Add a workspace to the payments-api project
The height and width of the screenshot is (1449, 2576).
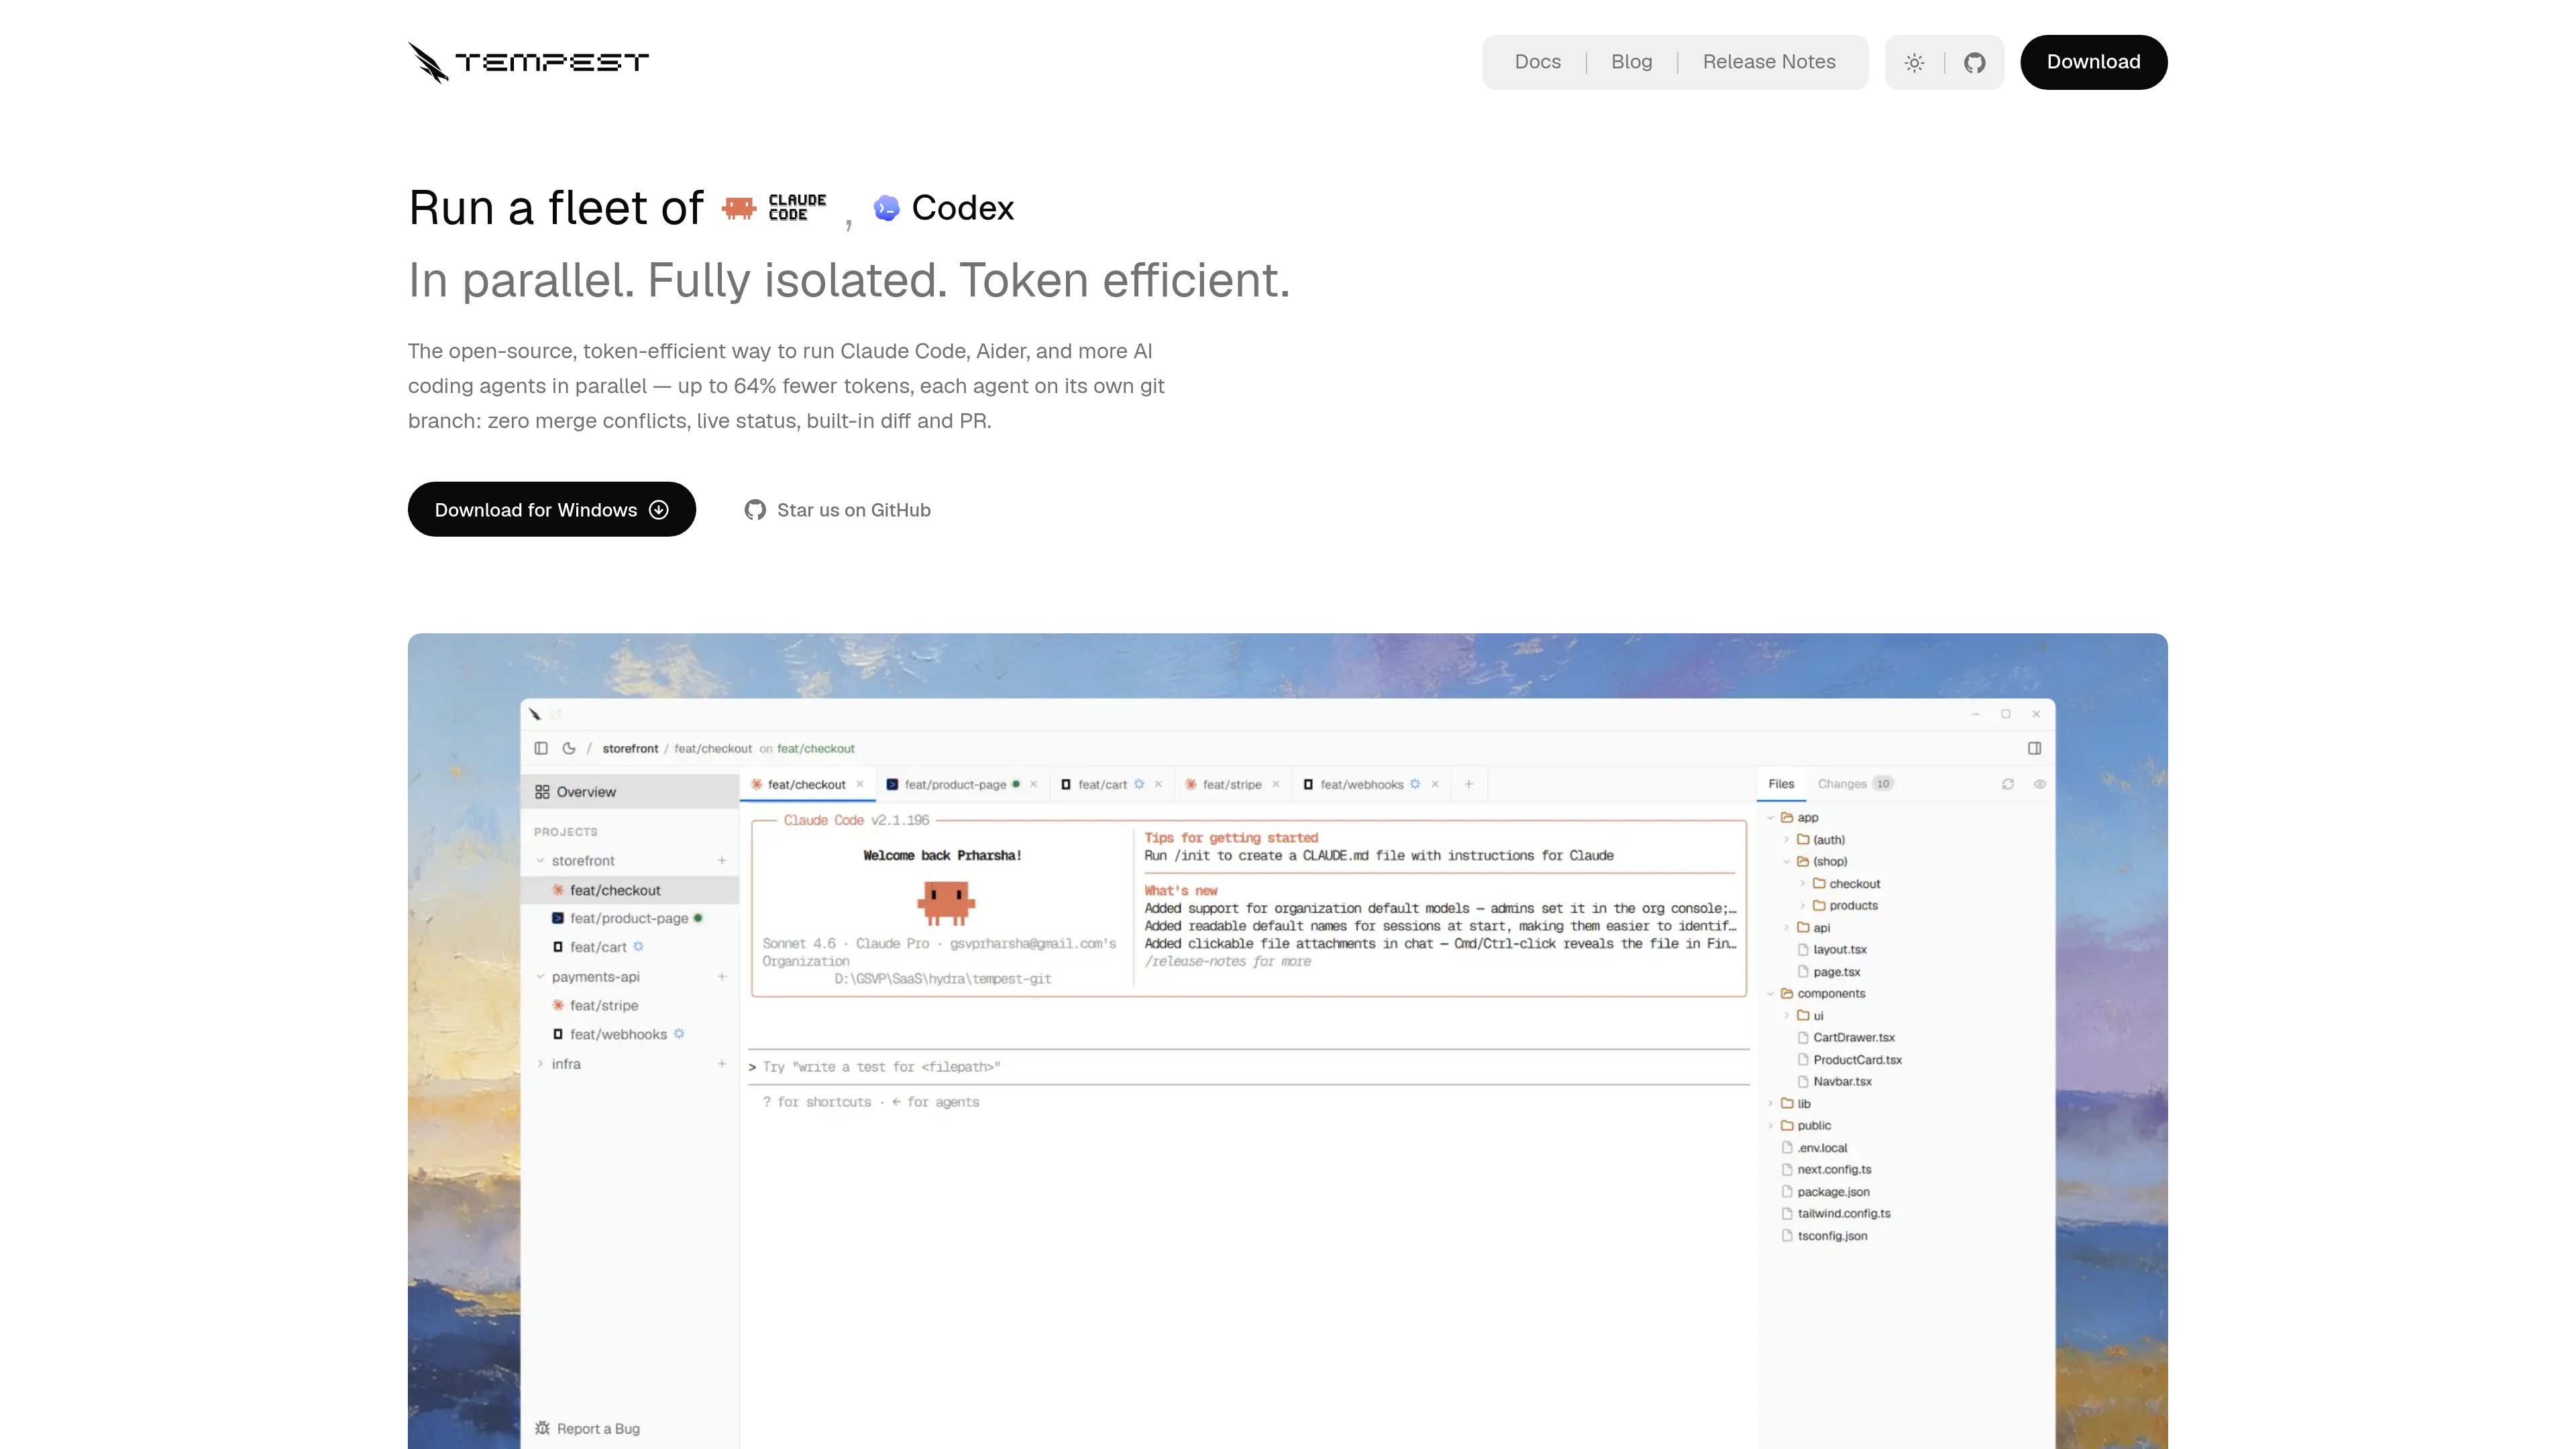[x=721, y=977]
